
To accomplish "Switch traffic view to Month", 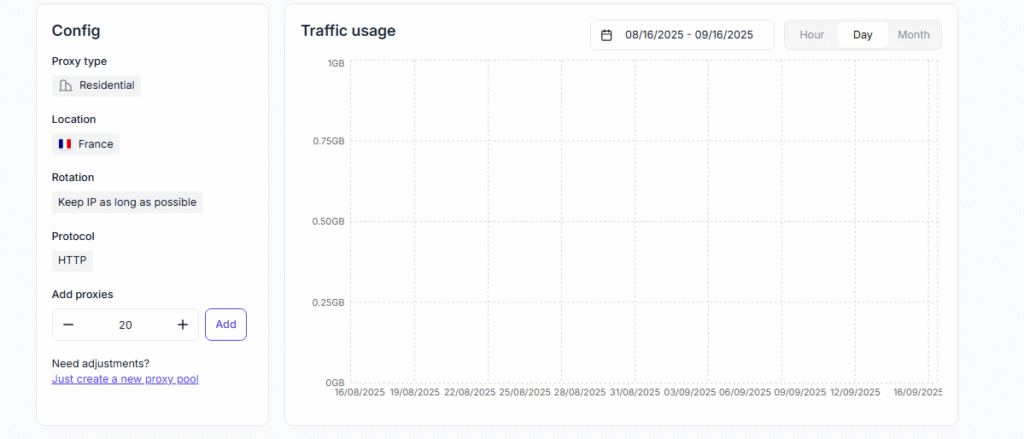I will tap(914, 35).
